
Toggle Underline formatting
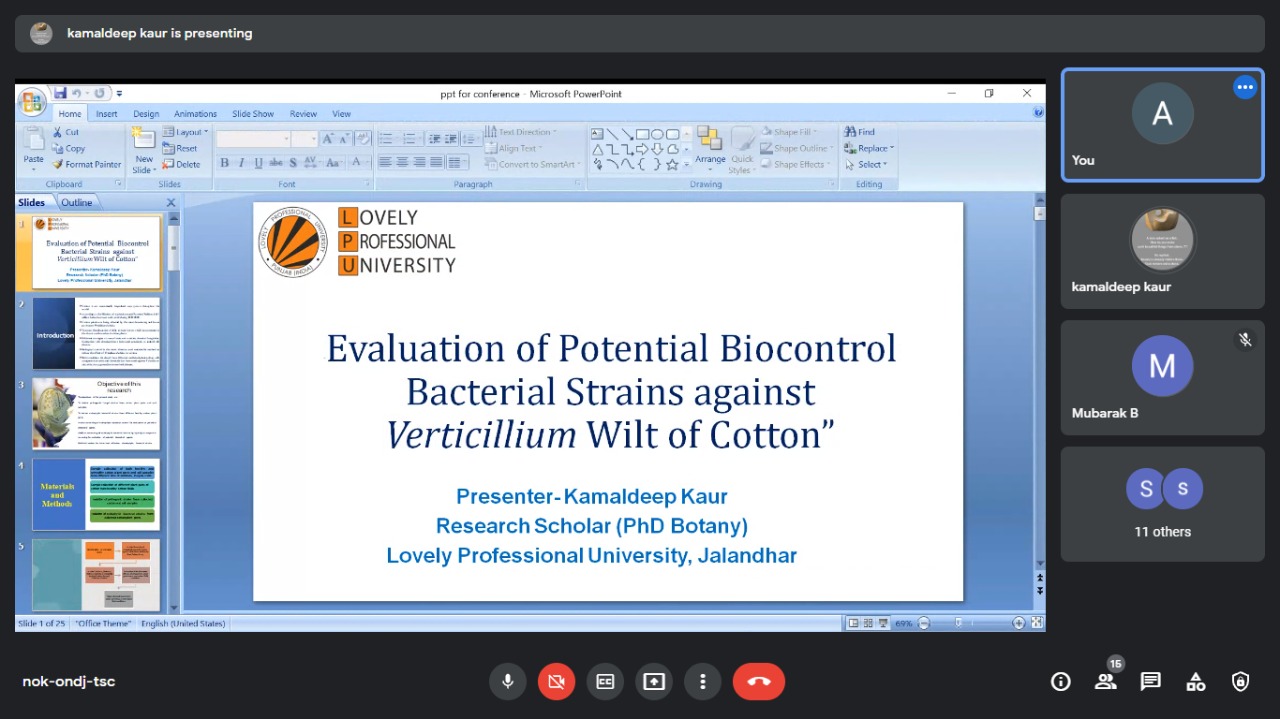tap(258, 163)
